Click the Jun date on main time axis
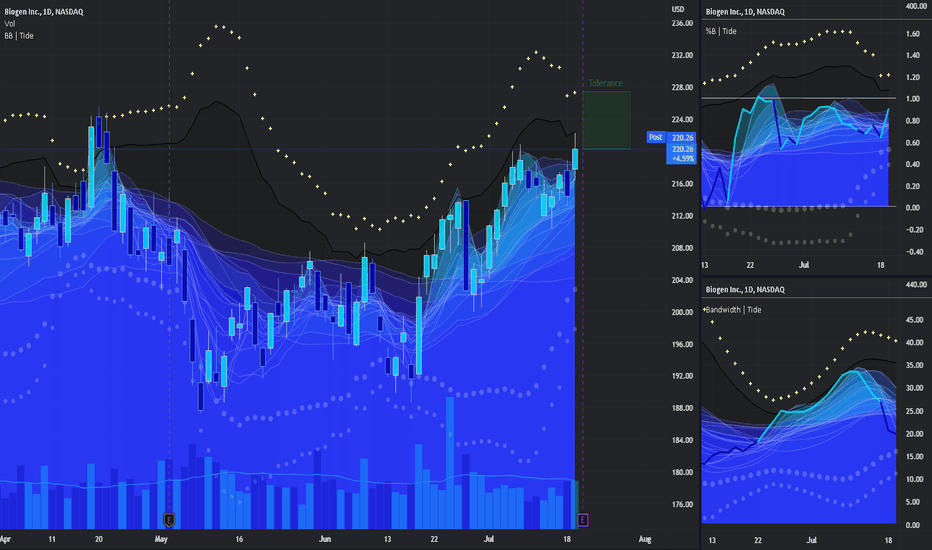The width and height of the screenshot is (932, 550). [325, 539]
